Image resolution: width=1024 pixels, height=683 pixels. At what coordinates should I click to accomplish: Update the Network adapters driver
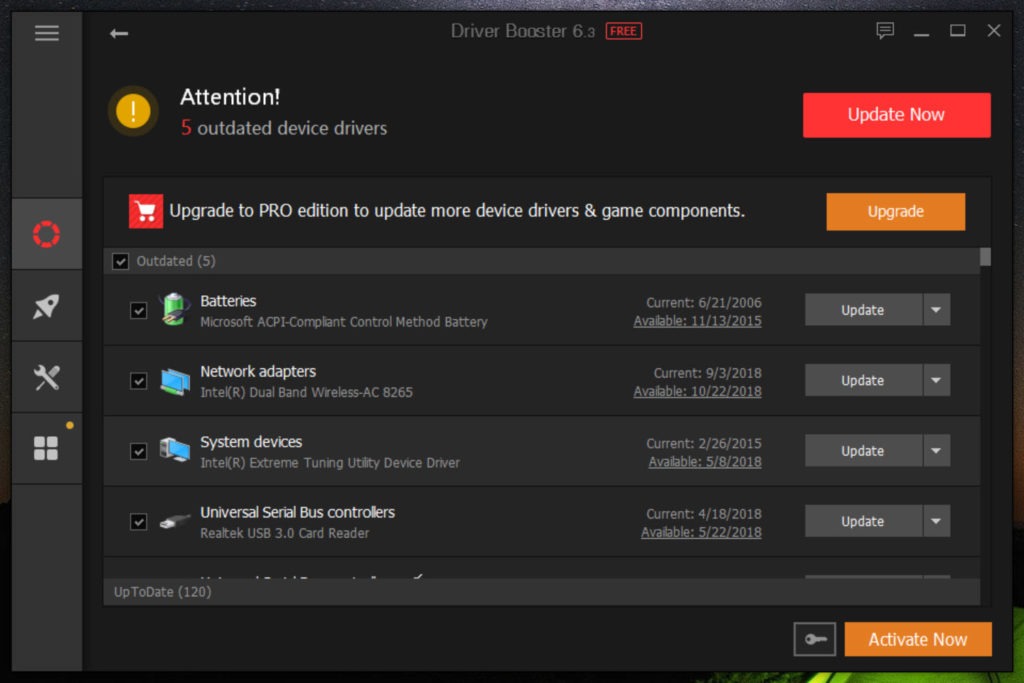[x=863, y=380]
